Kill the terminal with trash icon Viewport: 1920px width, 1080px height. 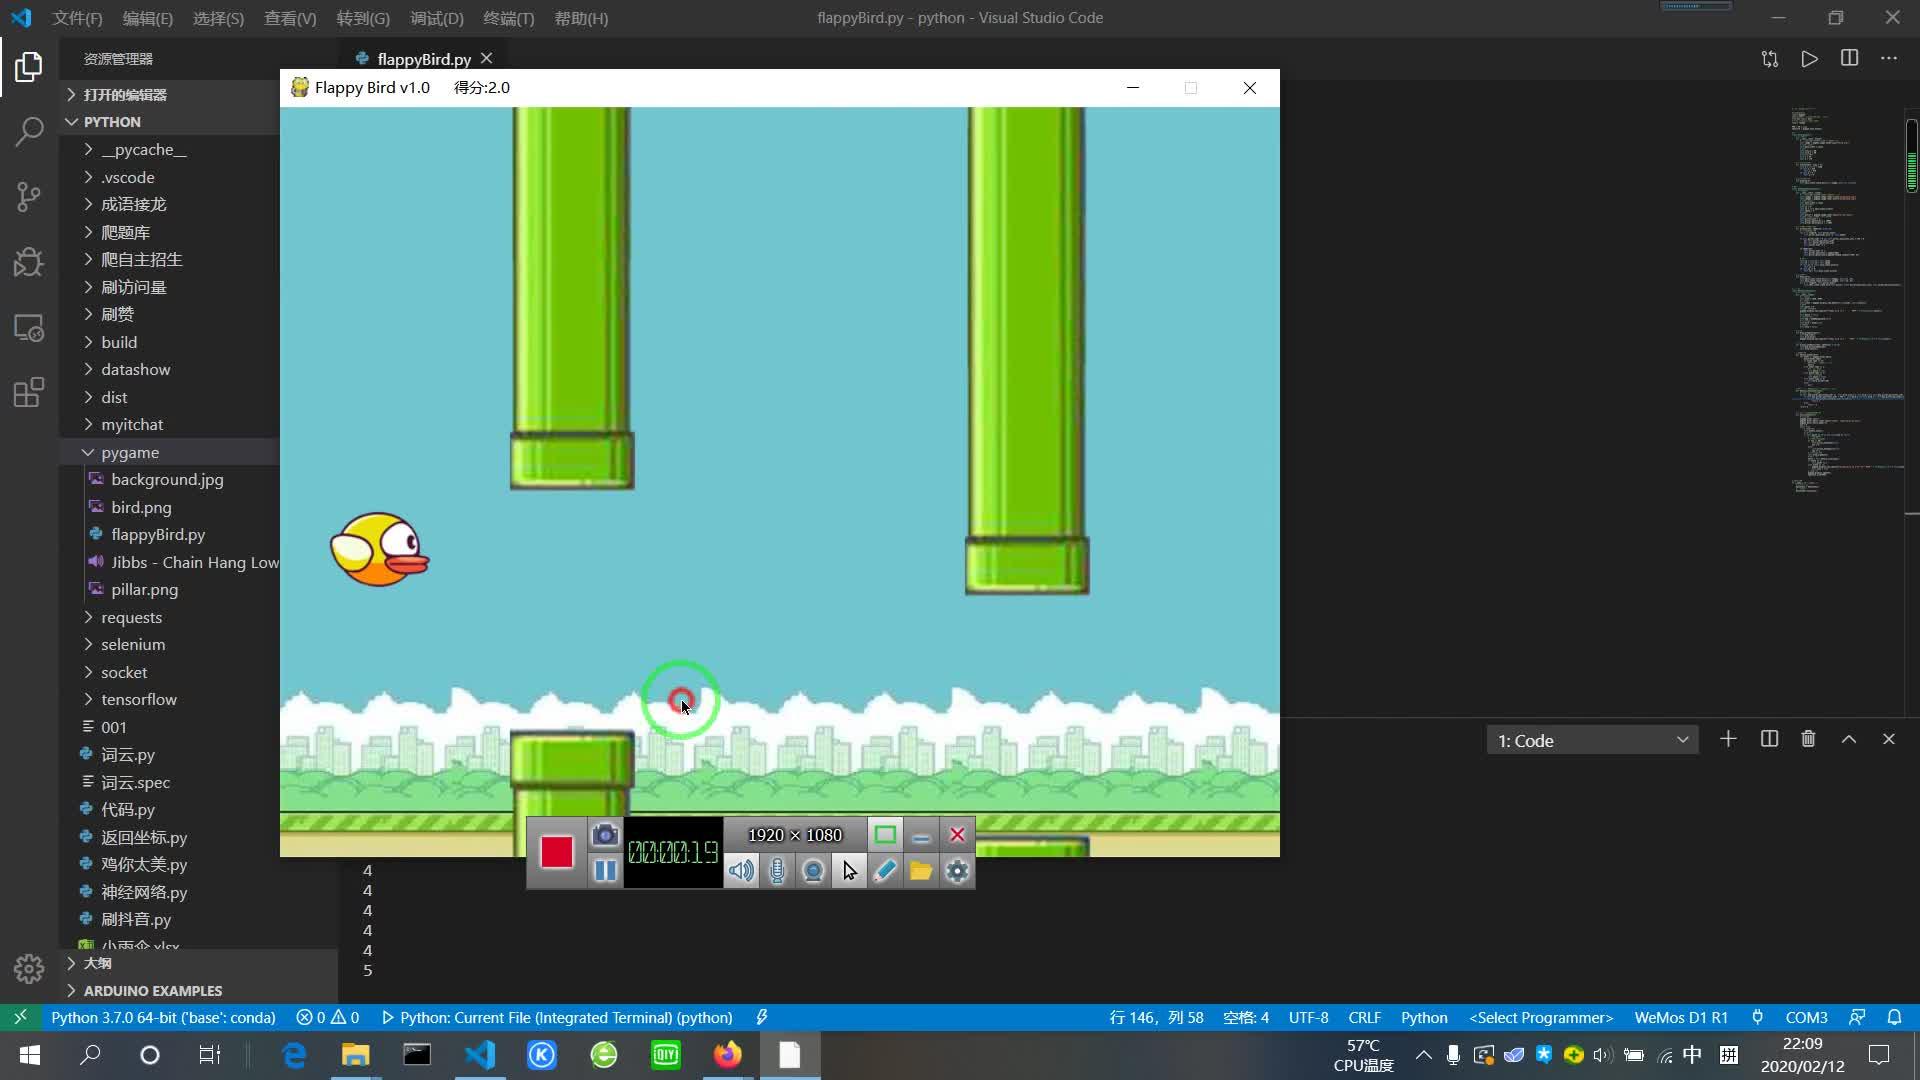[1808, 739]
